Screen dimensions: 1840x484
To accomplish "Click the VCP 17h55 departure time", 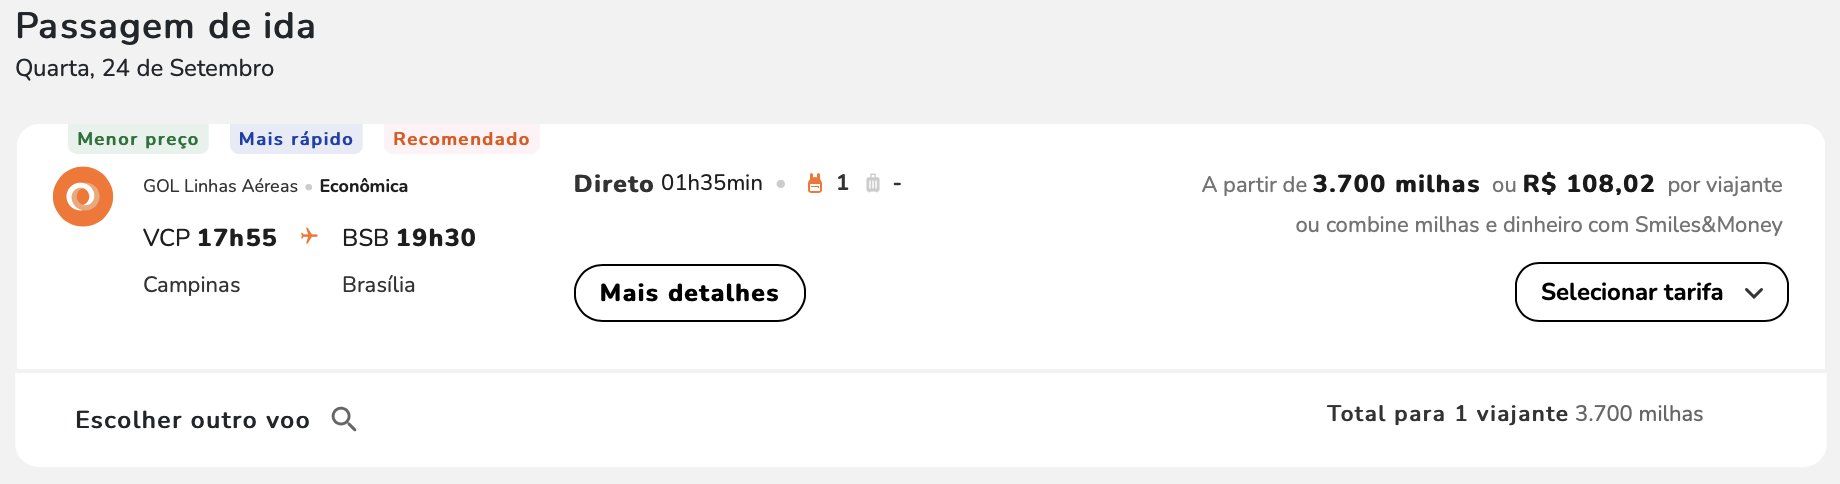I will tap(210, 238).
